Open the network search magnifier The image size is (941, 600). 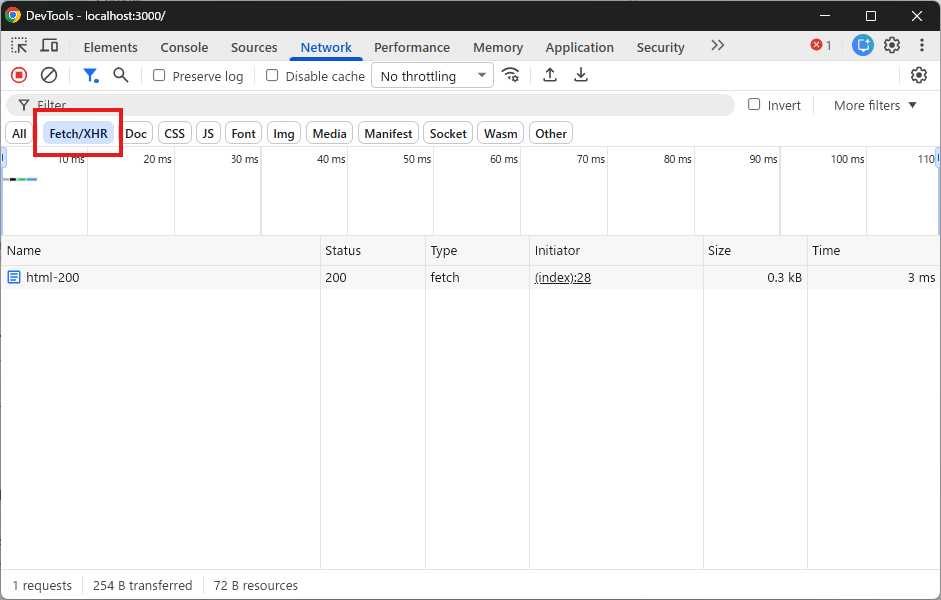121,76
